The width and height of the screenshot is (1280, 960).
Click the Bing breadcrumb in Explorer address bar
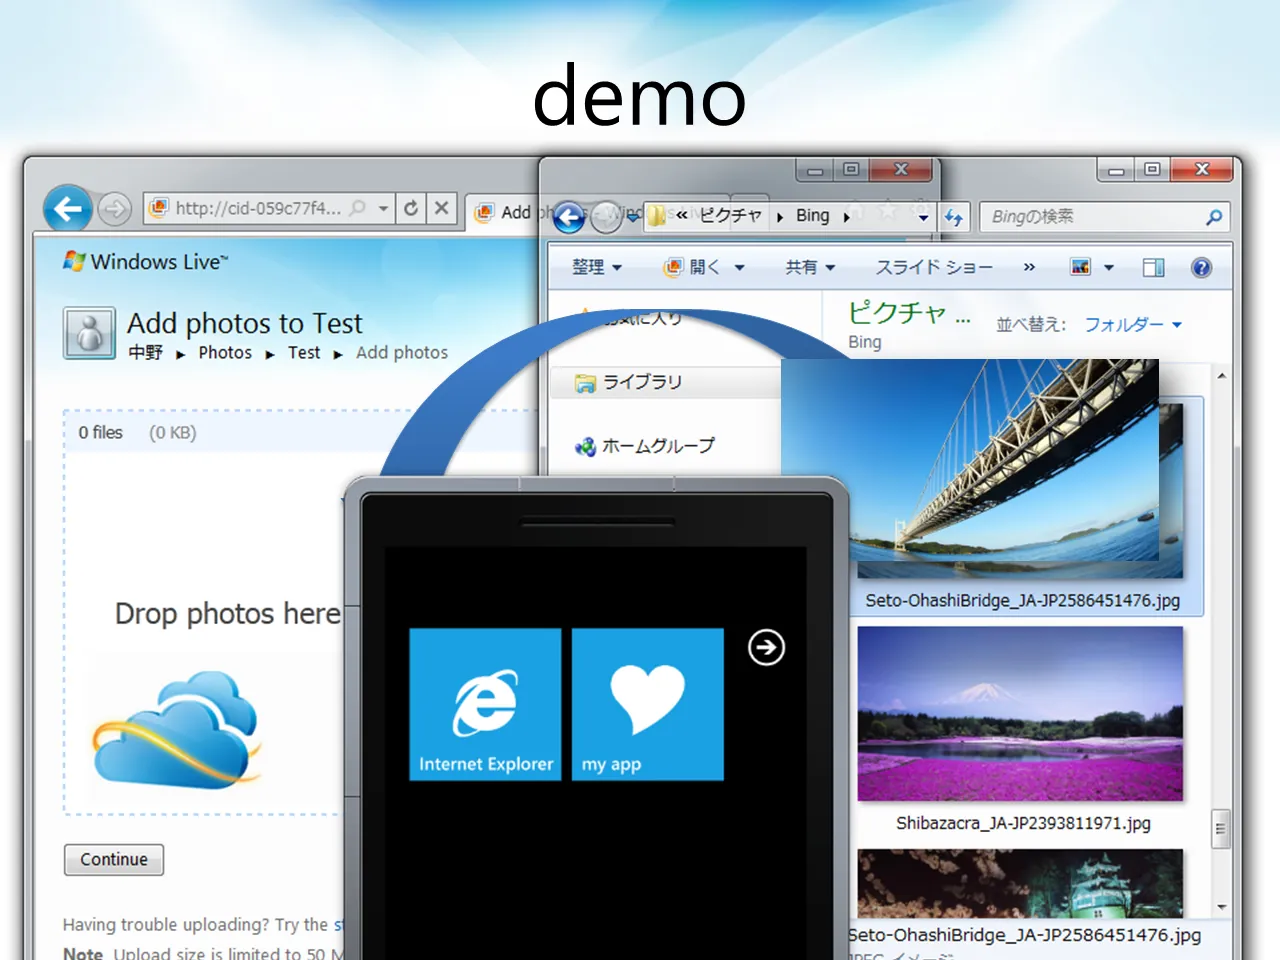(812, 215)
